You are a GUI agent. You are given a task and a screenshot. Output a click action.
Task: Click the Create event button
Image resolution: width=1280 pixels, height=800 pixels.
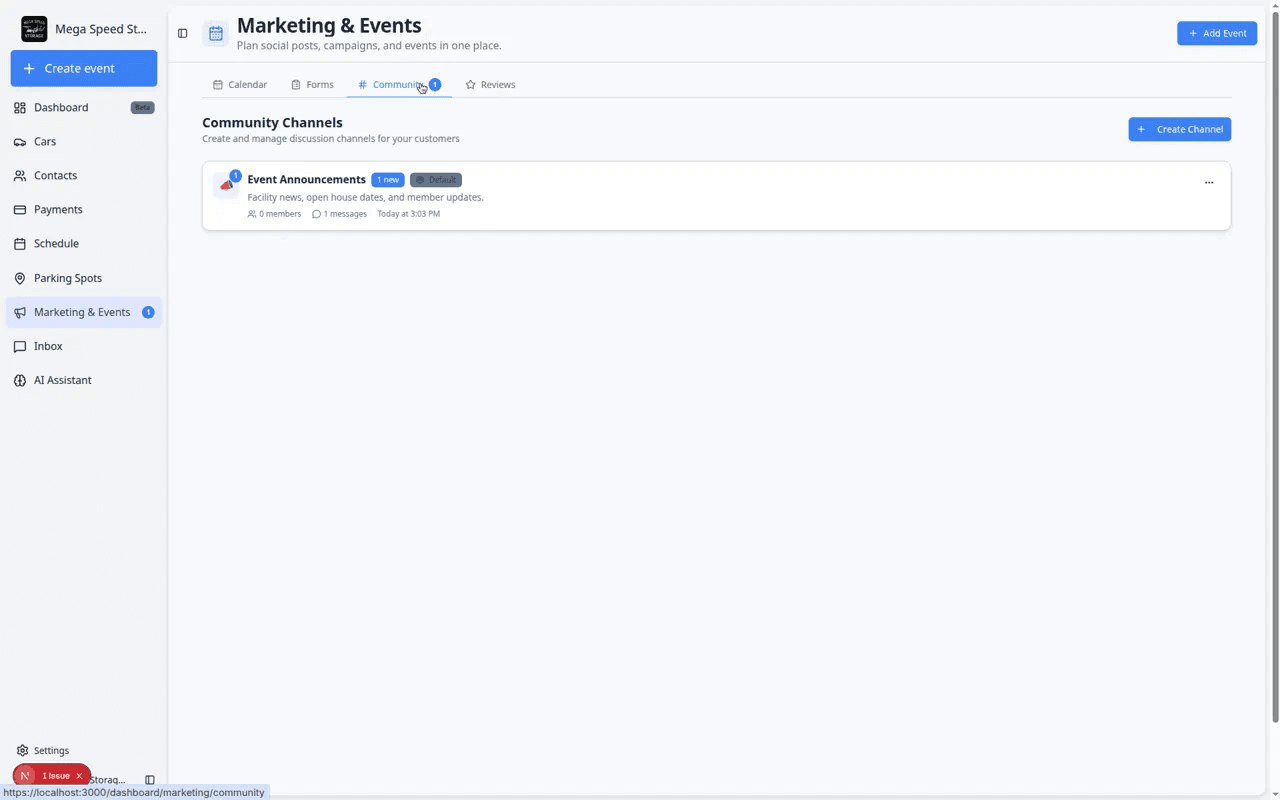(84, 68)
